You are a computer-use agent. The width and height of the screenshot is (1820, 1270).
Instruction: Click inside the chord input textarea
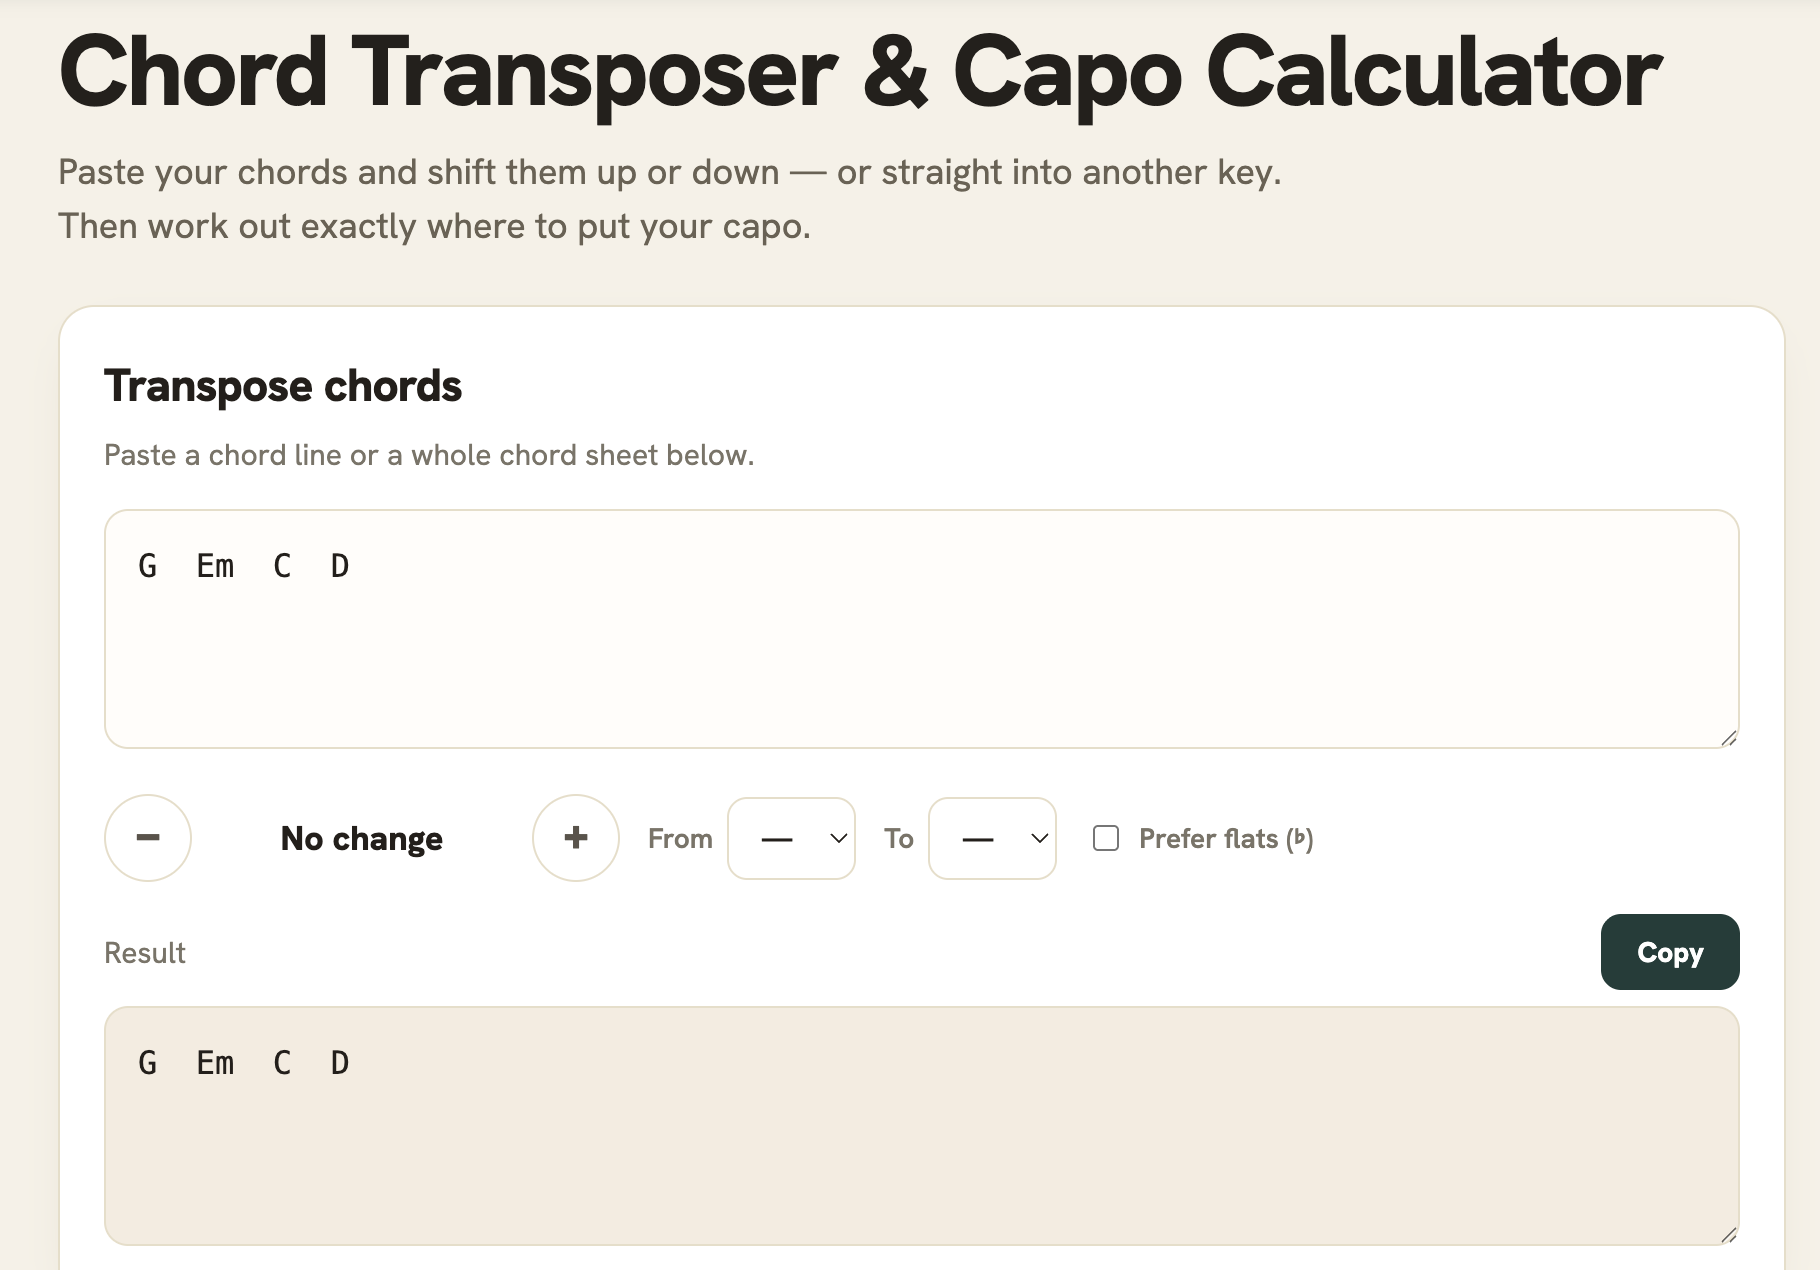(922, 629)
